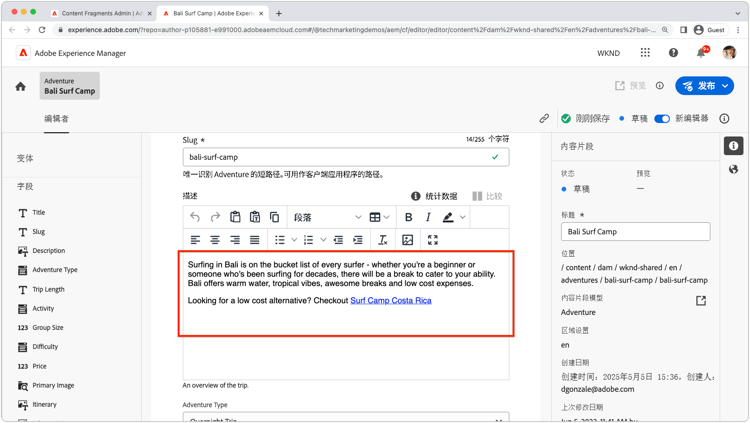750x423 pixels.
Task: Click the paste clipboard icon
Action: (235, 217)
